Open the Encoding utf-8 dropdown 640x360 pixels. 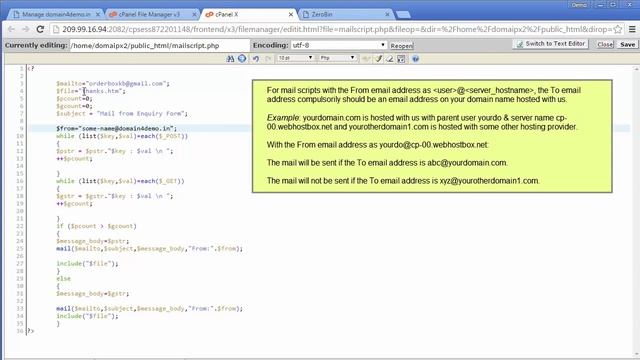(339, 45)
